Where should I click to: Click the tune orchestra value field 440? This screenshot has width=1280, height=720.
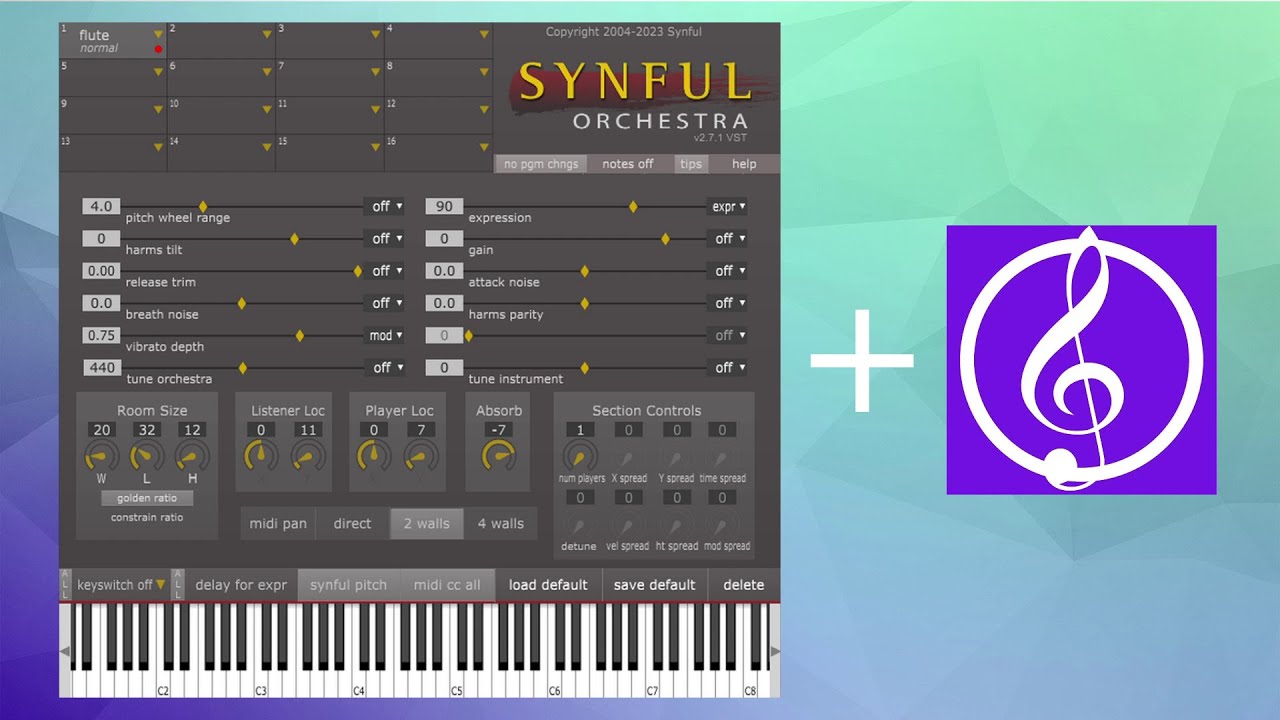(x=101, y=367)
